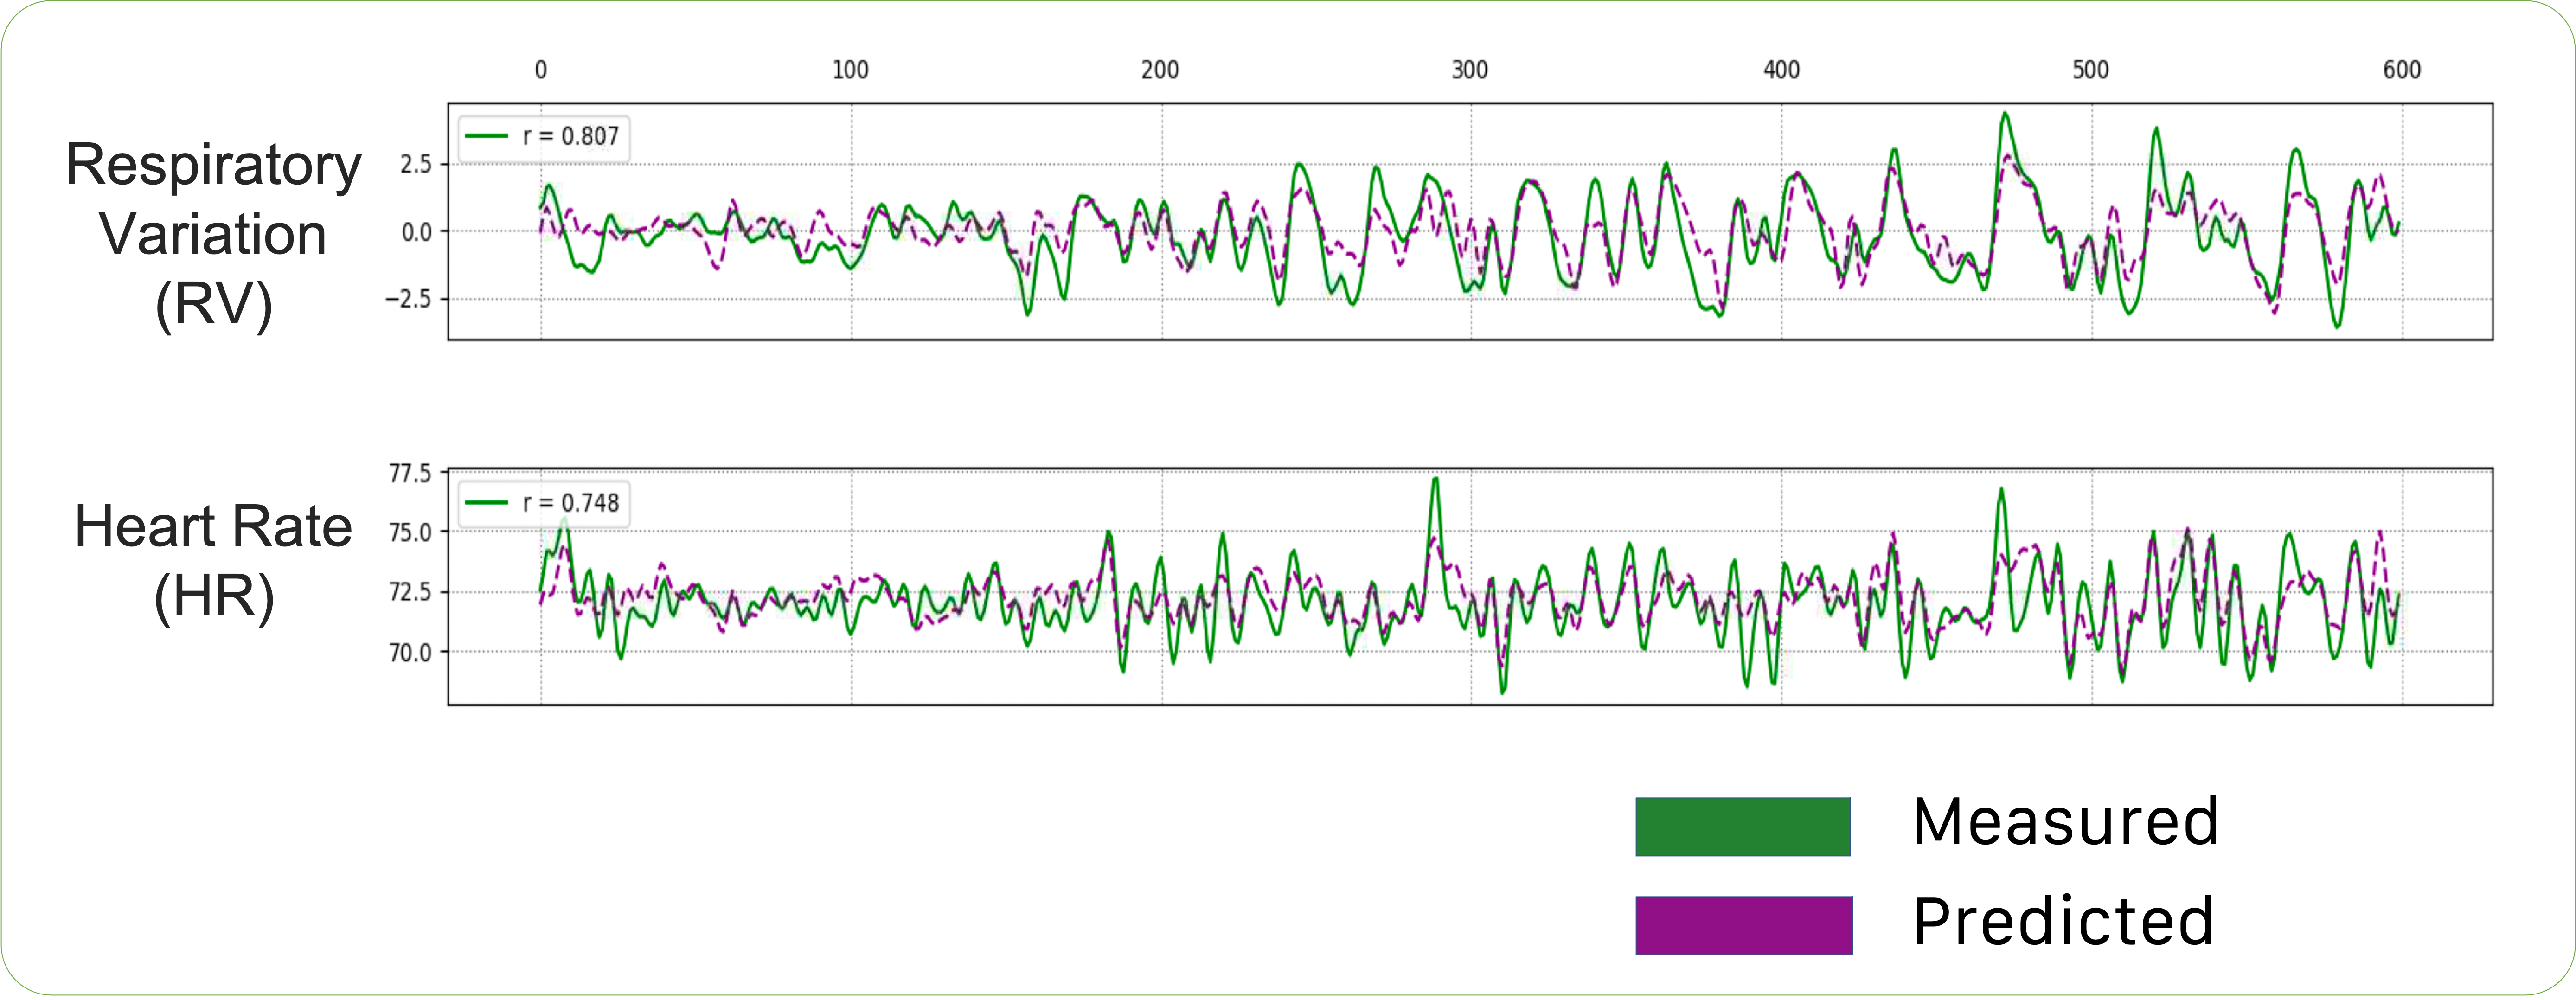This screenshot has width=2576, height=1000.
Task: Click the 100 x-axis tick label
Action: pyautogui.click(x=851, y=70)
